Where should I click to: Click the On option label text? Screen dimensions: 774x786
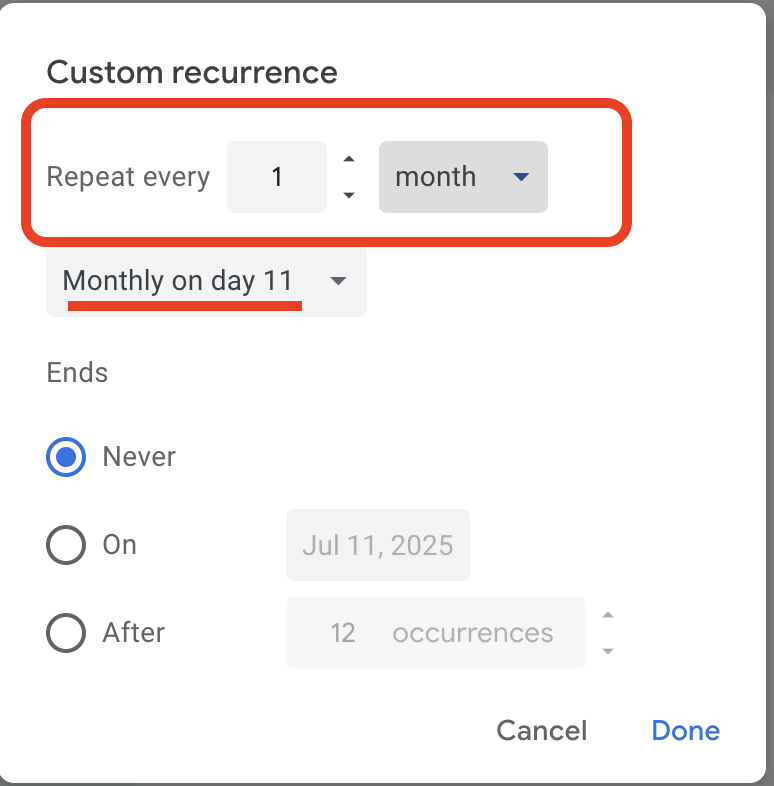(120, 545)
